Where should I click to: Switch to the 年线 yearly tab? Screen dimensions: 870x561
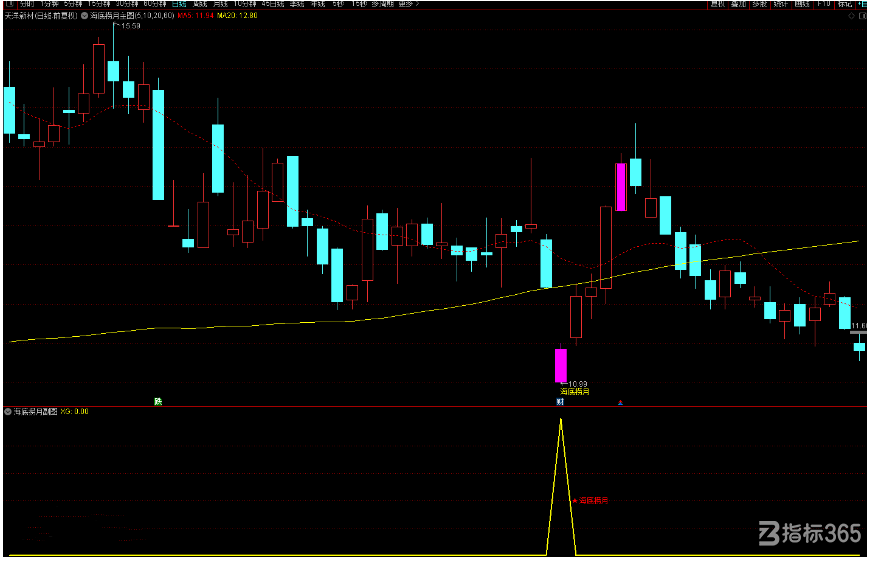(x=318, y=4)
